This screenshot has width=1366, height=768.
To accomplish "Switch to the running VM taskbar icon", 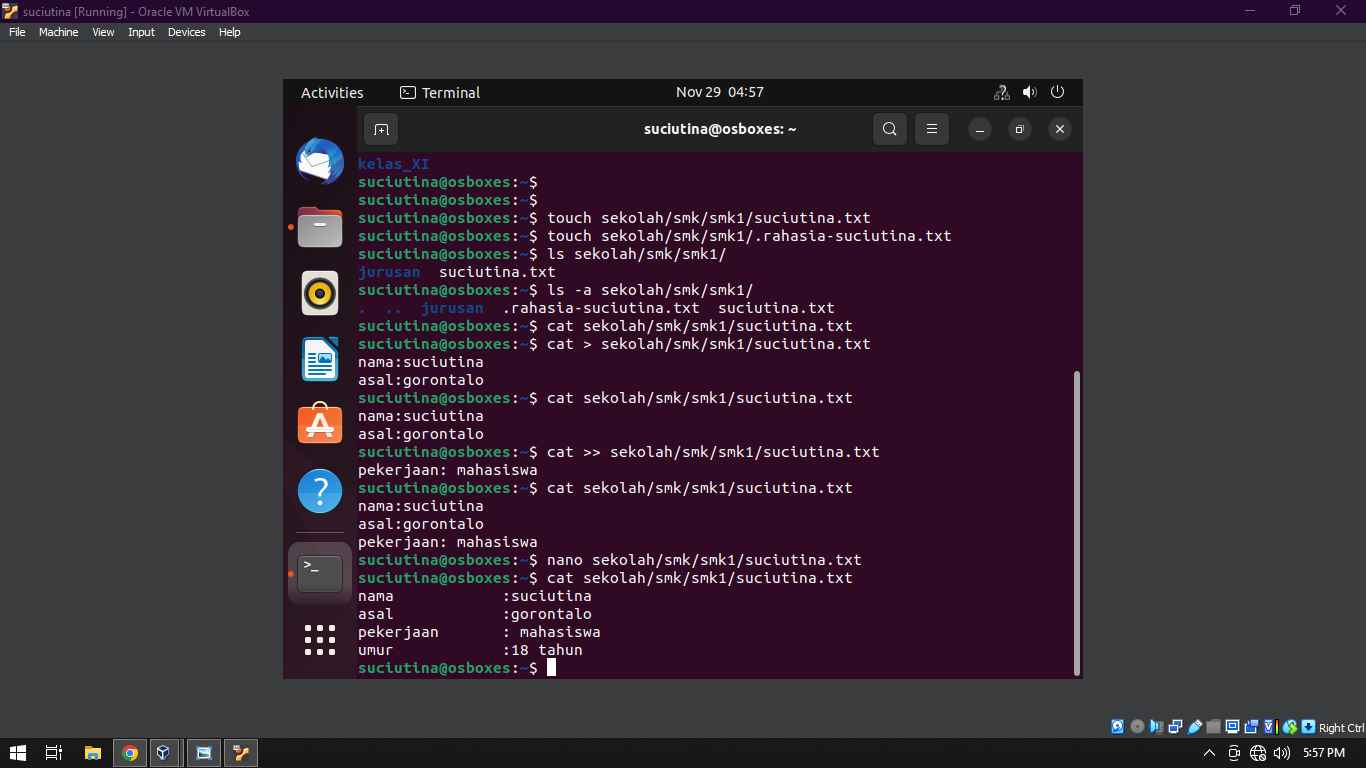I will pyautogui.click(x=240, y=753).
